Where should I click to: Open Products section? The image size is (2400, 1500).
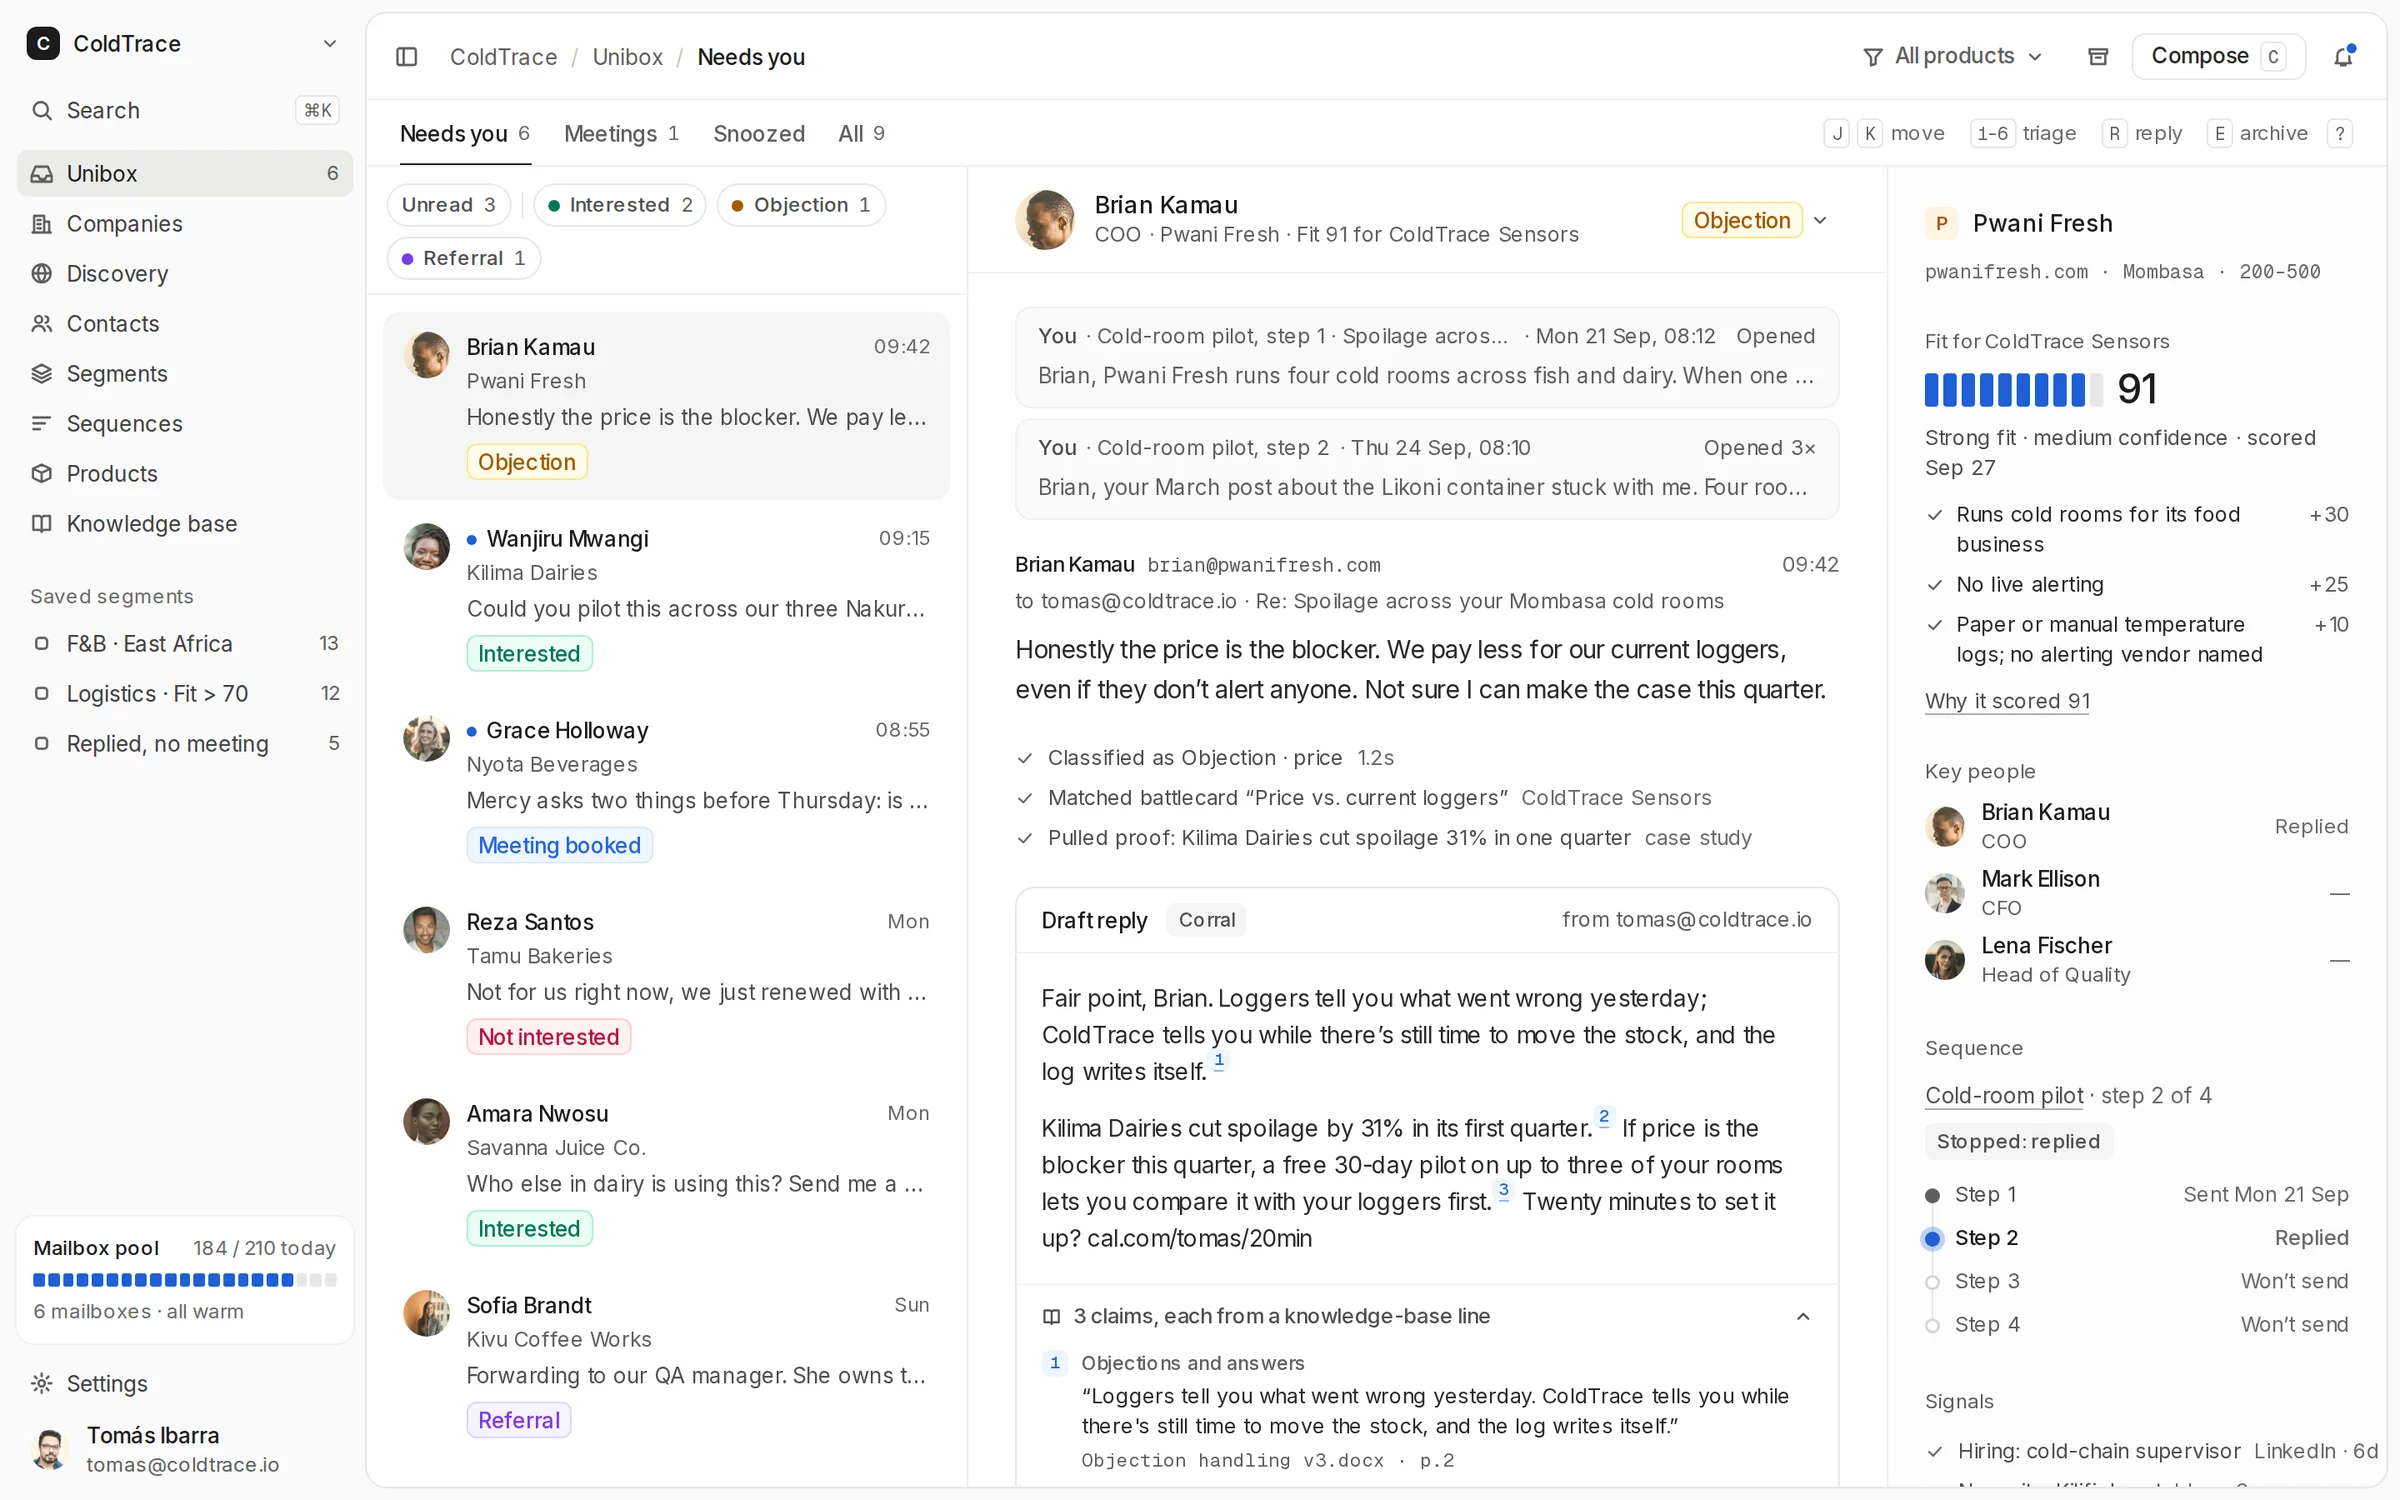click(185, 473)
